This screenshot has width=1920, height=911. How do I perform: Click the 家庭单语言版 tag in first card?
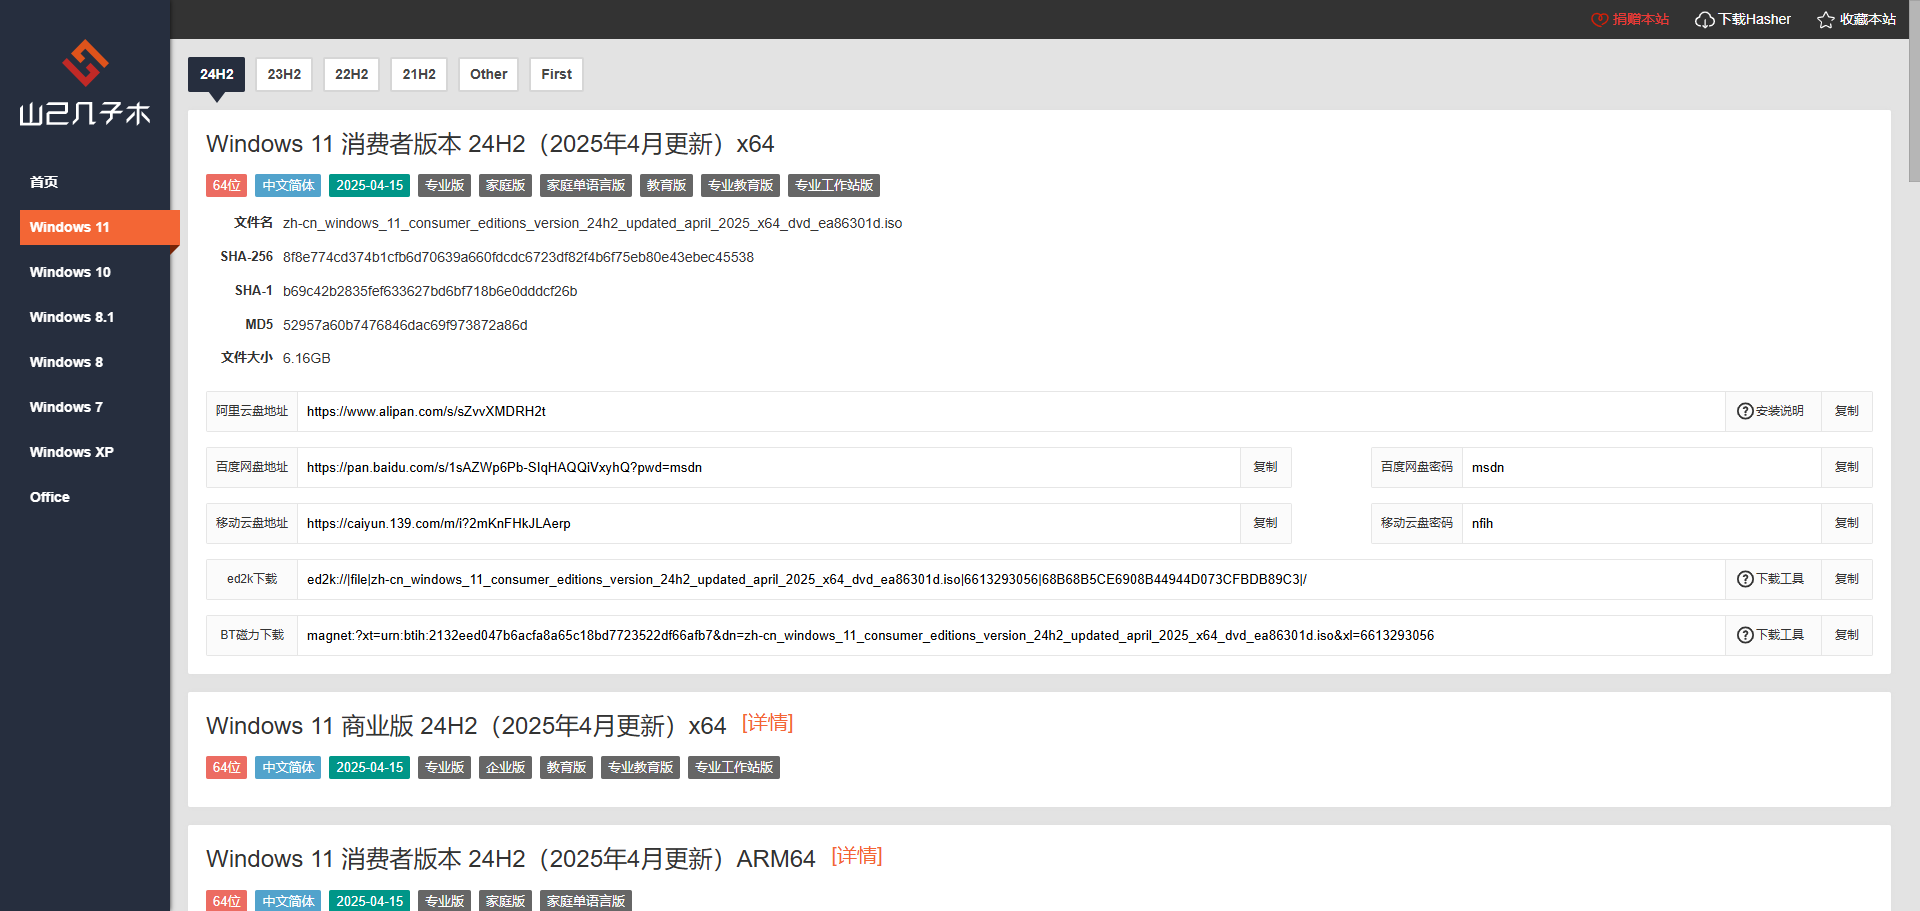(x=586, y=185)
